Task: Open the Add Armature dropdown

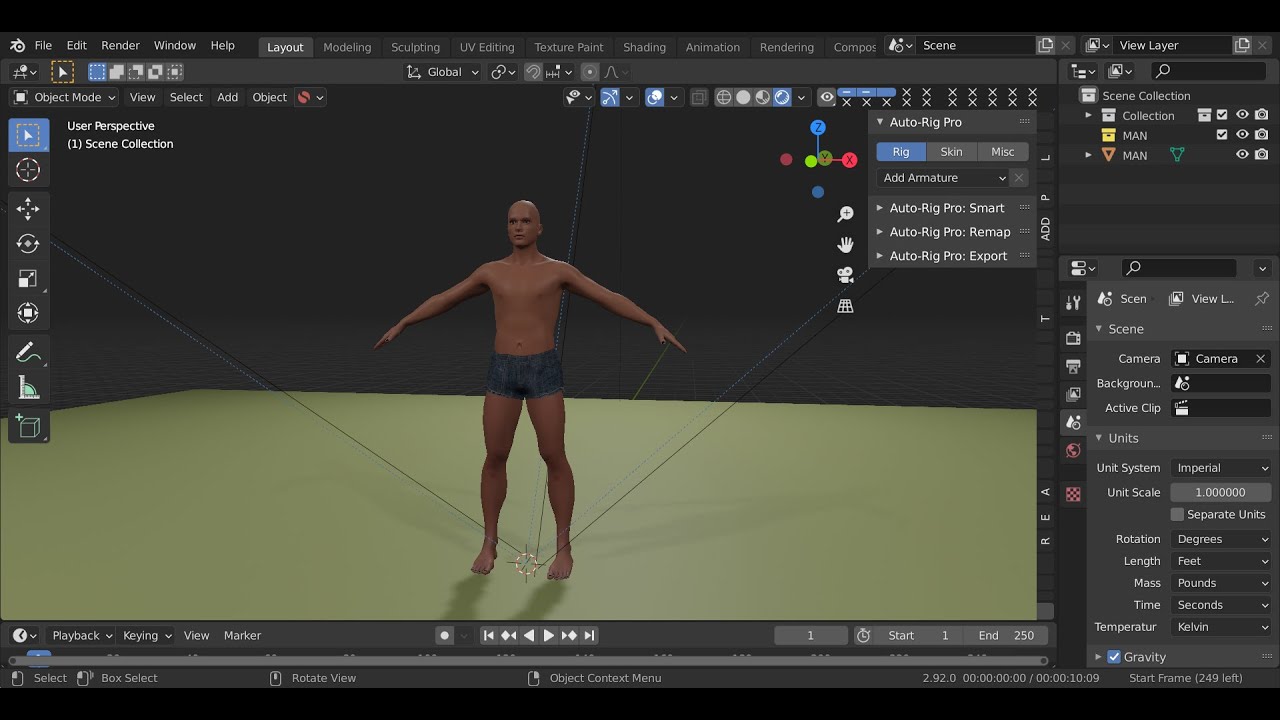Action: click(943, 178)
